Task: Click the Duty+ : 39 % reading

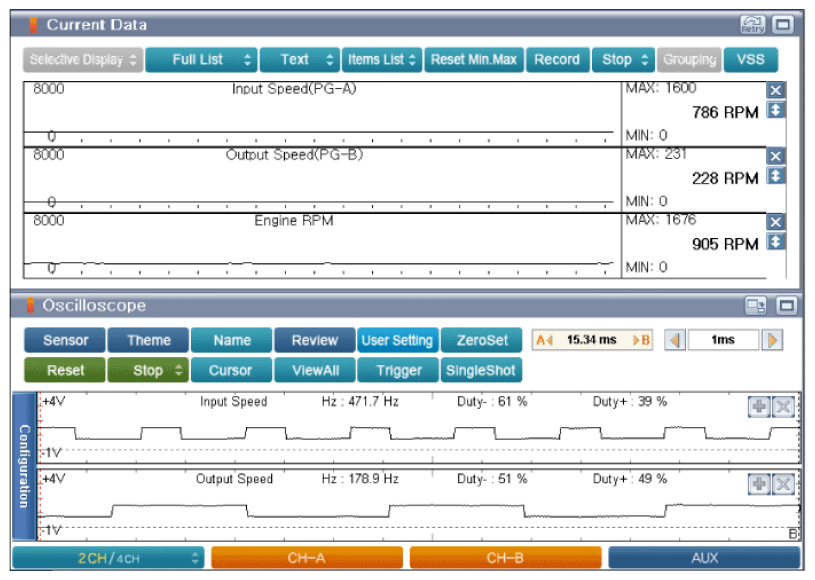Action: point(630,402)
